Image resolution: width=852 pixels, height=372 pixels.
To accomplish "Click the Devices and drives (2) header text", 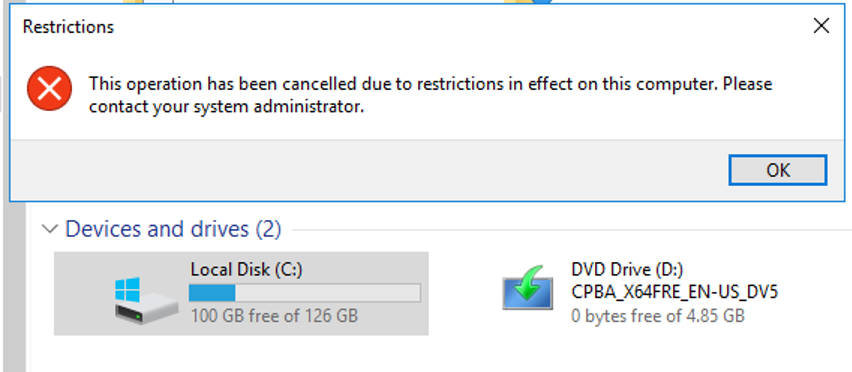I will (x=173, y=229).
